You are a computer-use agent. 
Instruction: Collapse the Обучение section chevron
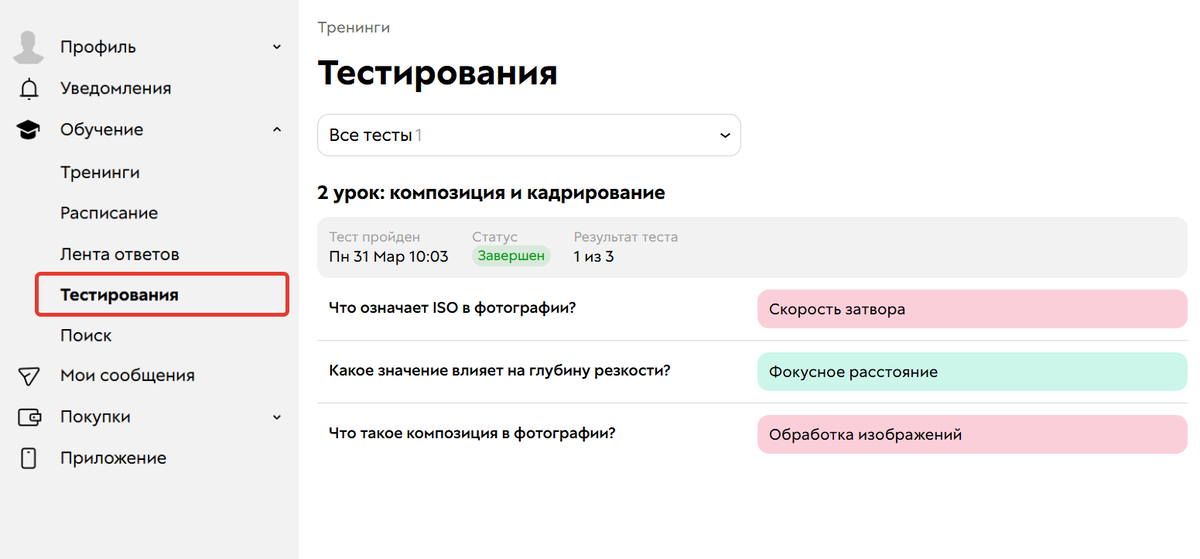coord(277,130)
